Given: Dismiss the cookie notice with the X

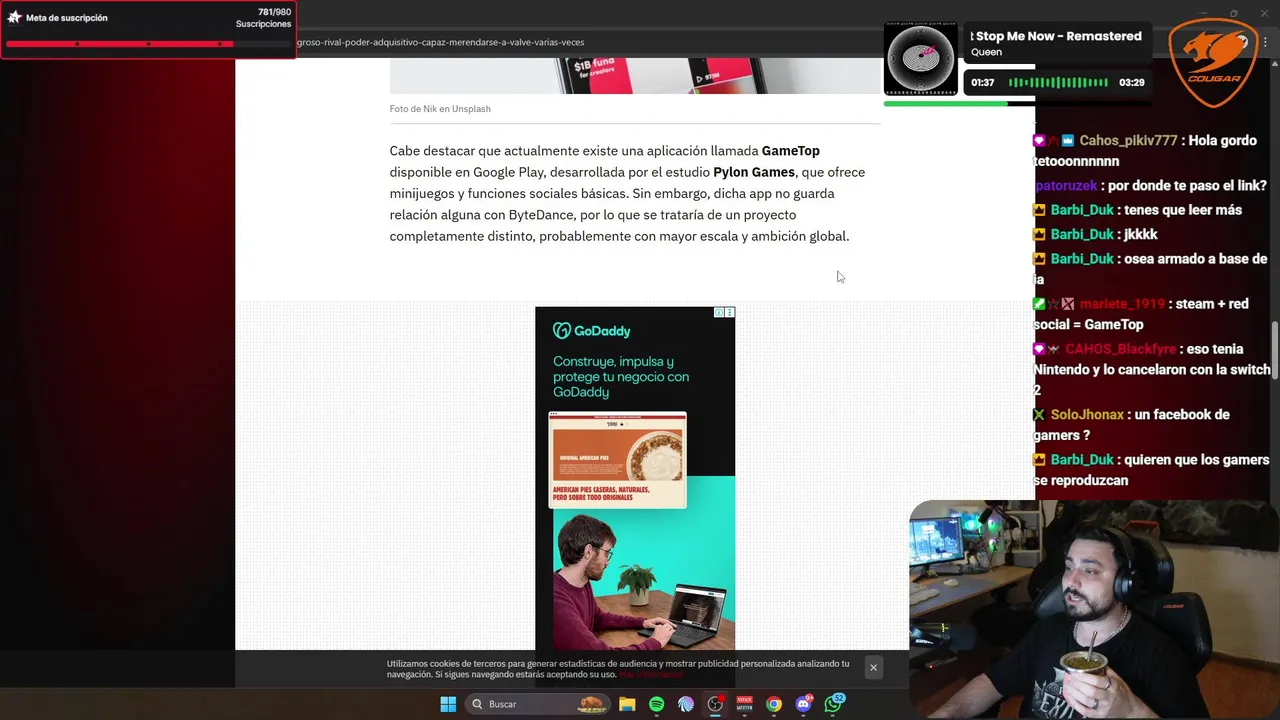Looking at the screenshot, I should [x=873, y=667].
